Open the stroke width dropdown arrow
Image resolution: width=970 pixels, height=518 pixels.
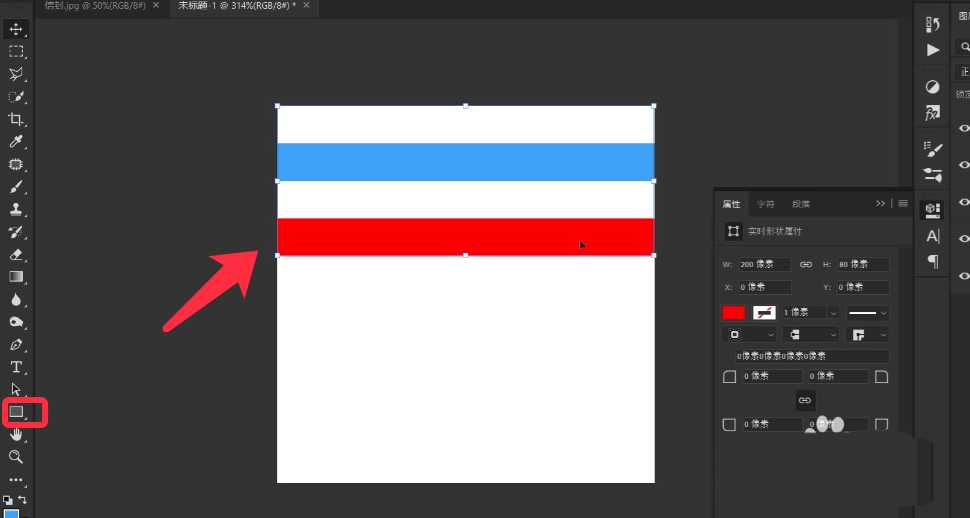coord(833,313)
